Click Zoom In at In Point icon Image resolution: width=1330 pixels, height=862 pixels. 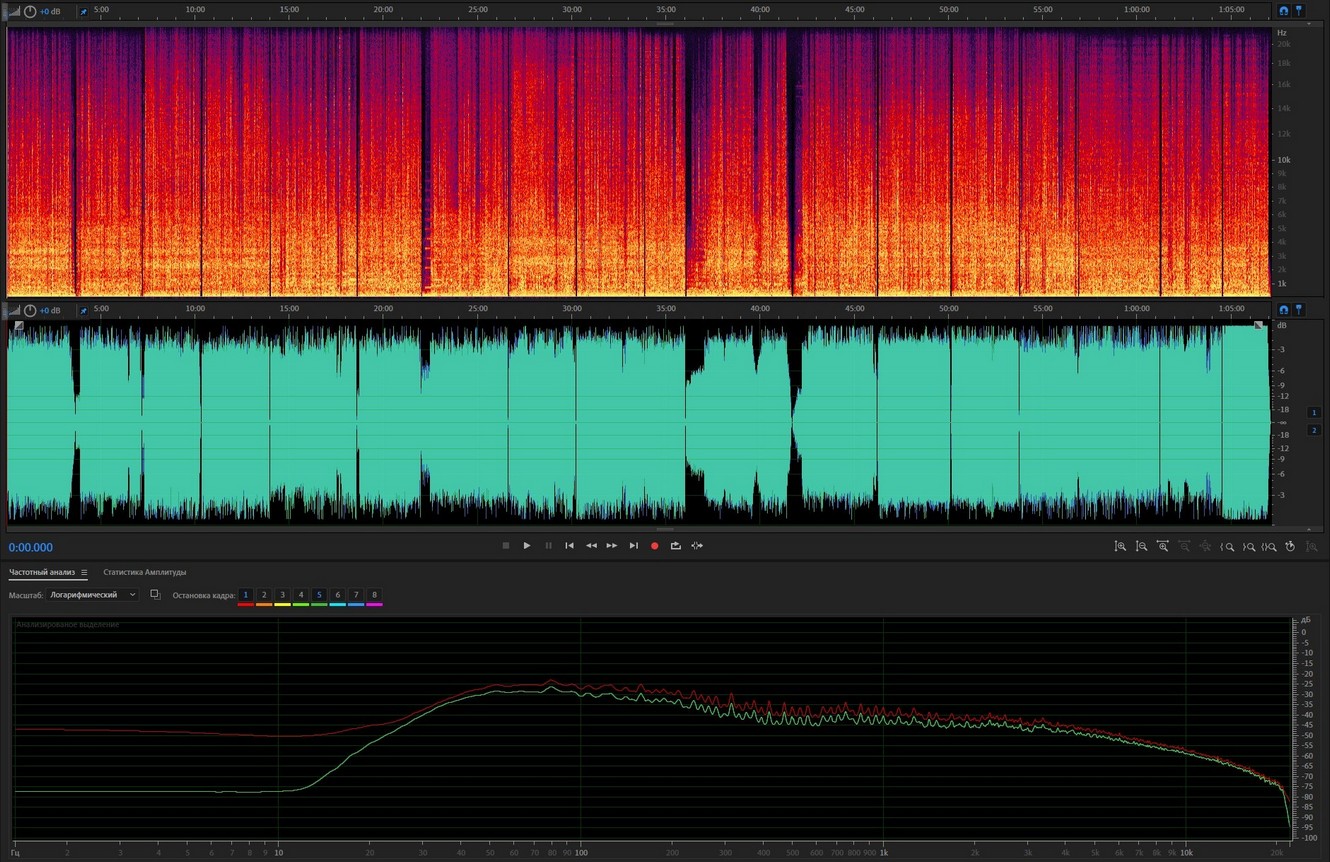1227,547
